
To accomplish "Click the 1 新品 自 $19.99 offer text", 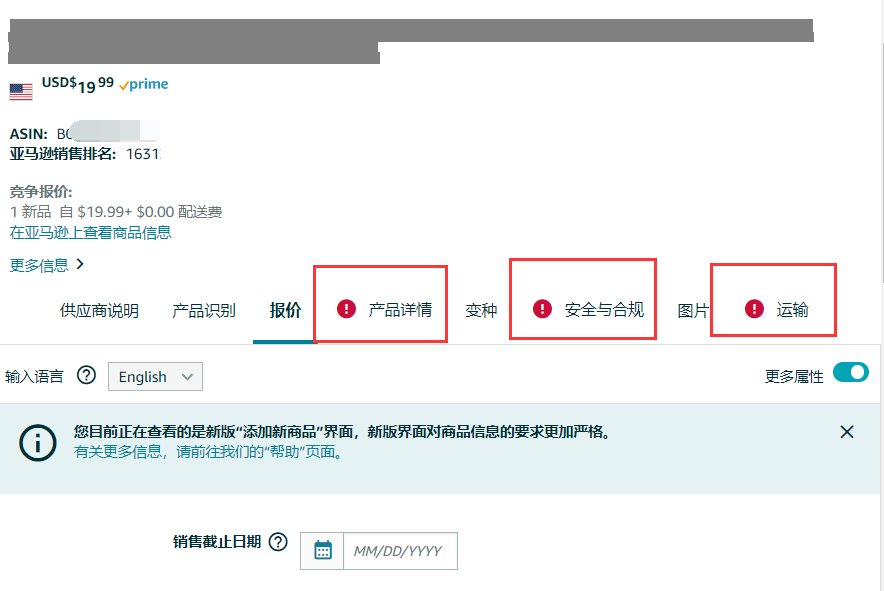I will coord(116,212).
